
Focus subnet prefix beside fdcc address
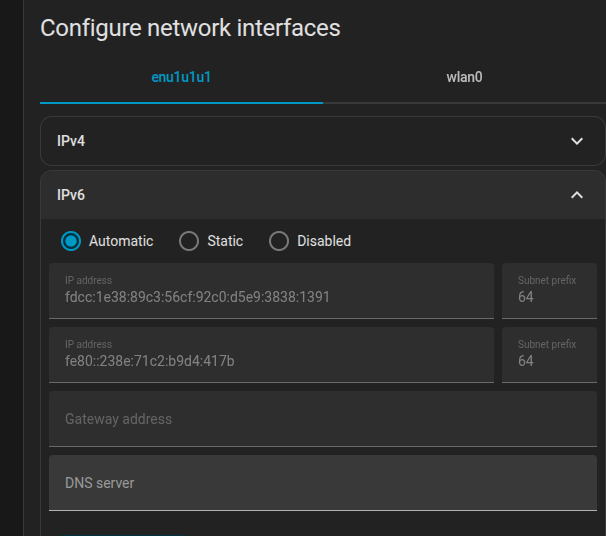549,291
